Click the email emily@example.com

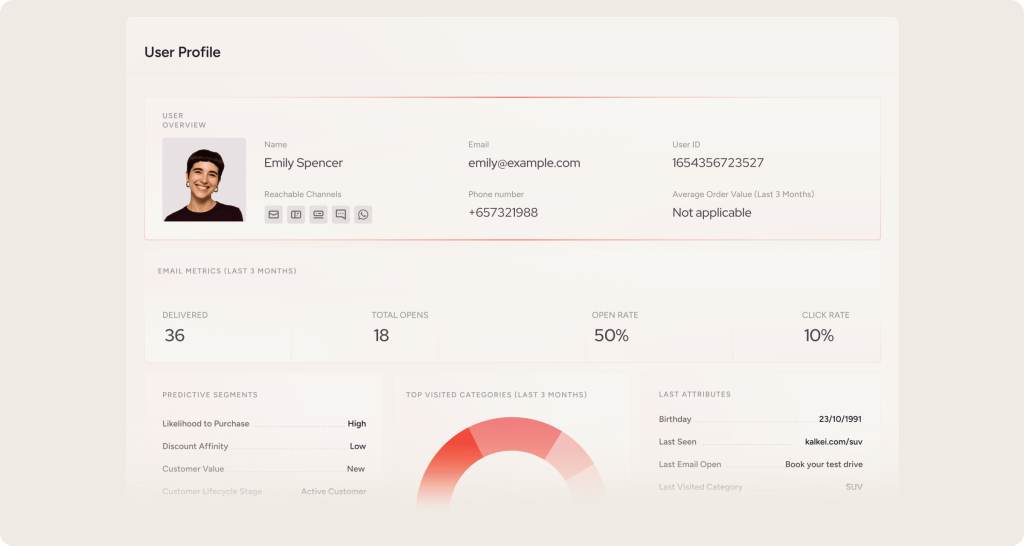[524, 163]
